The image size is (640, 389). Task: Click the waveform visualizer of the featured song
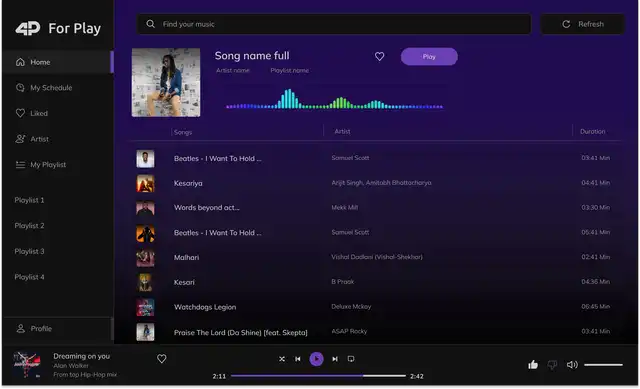[x=335, y=99]
